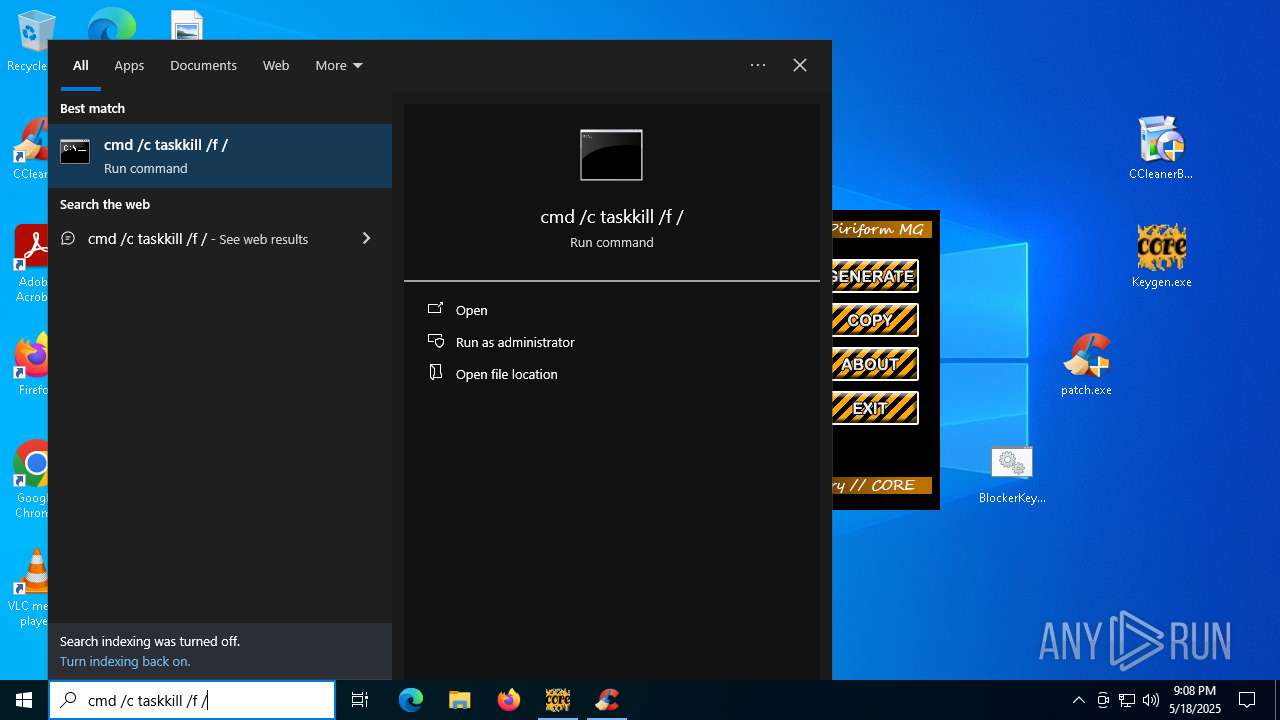Expand web result arrow chevron
This screenshot has width=1280, height=720.
coord(366,238)
